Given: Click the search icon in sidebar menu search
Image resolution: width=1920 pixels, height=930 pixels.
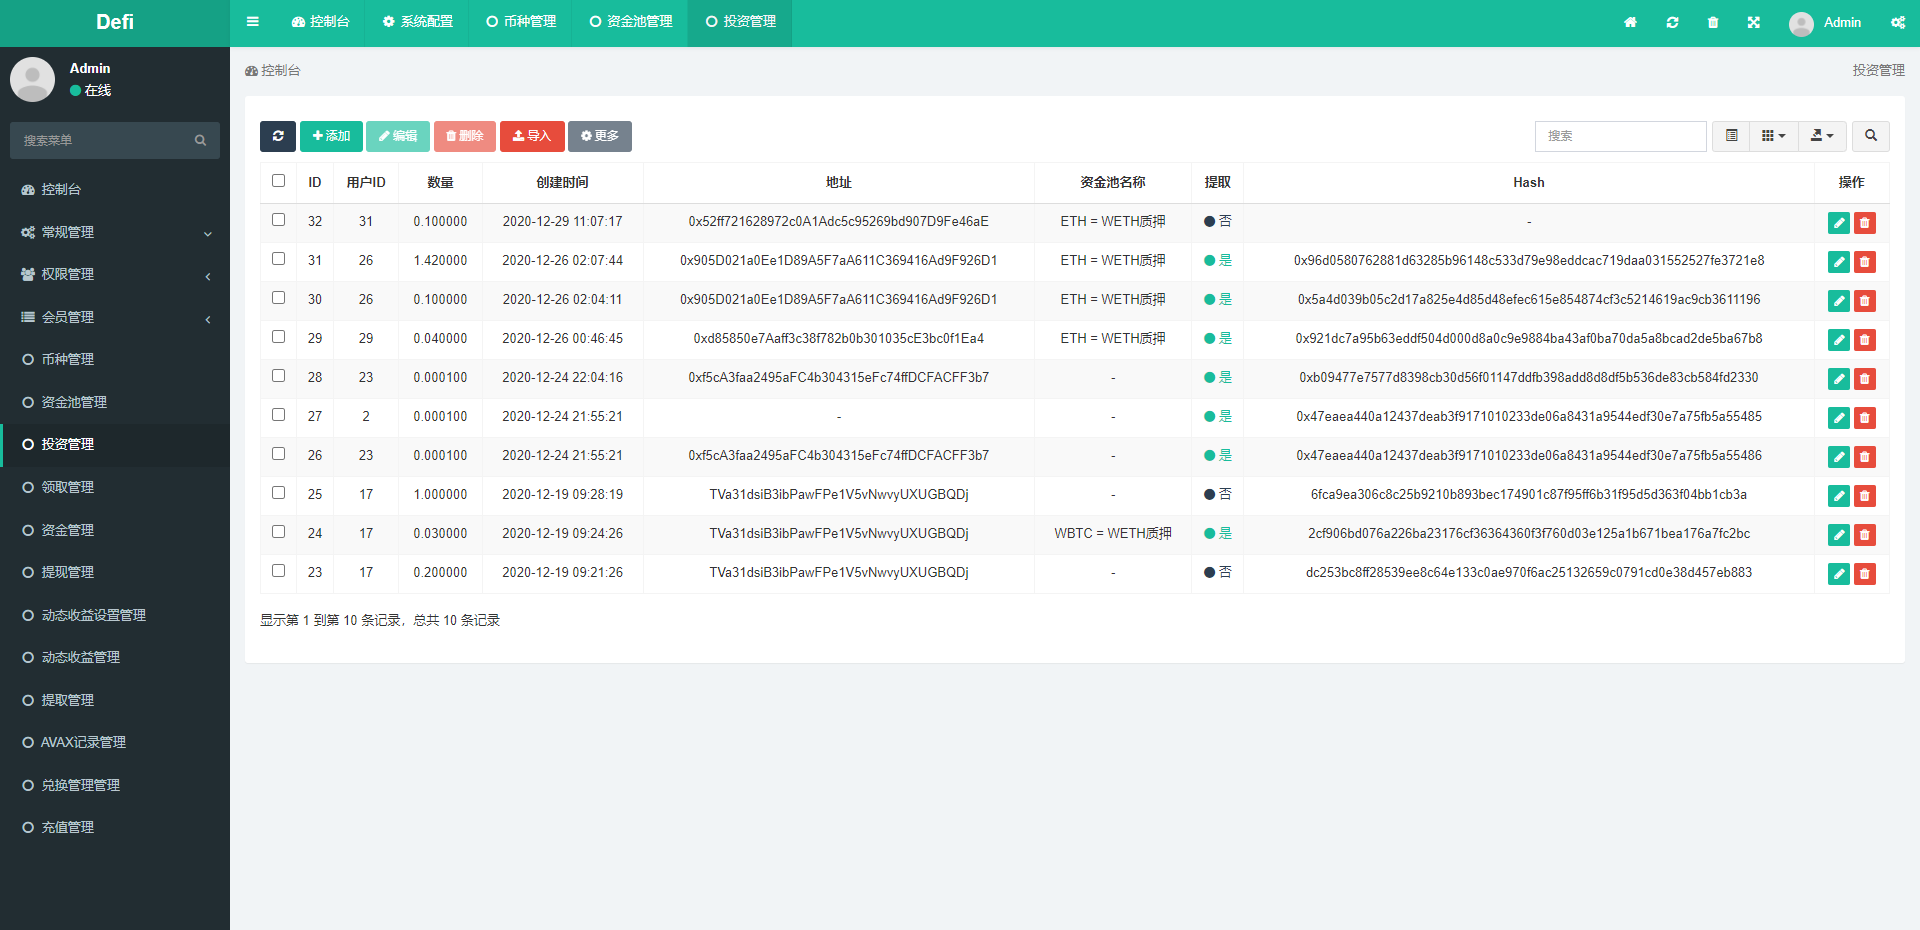Looking at the screenshot, I should click(200, 140).
